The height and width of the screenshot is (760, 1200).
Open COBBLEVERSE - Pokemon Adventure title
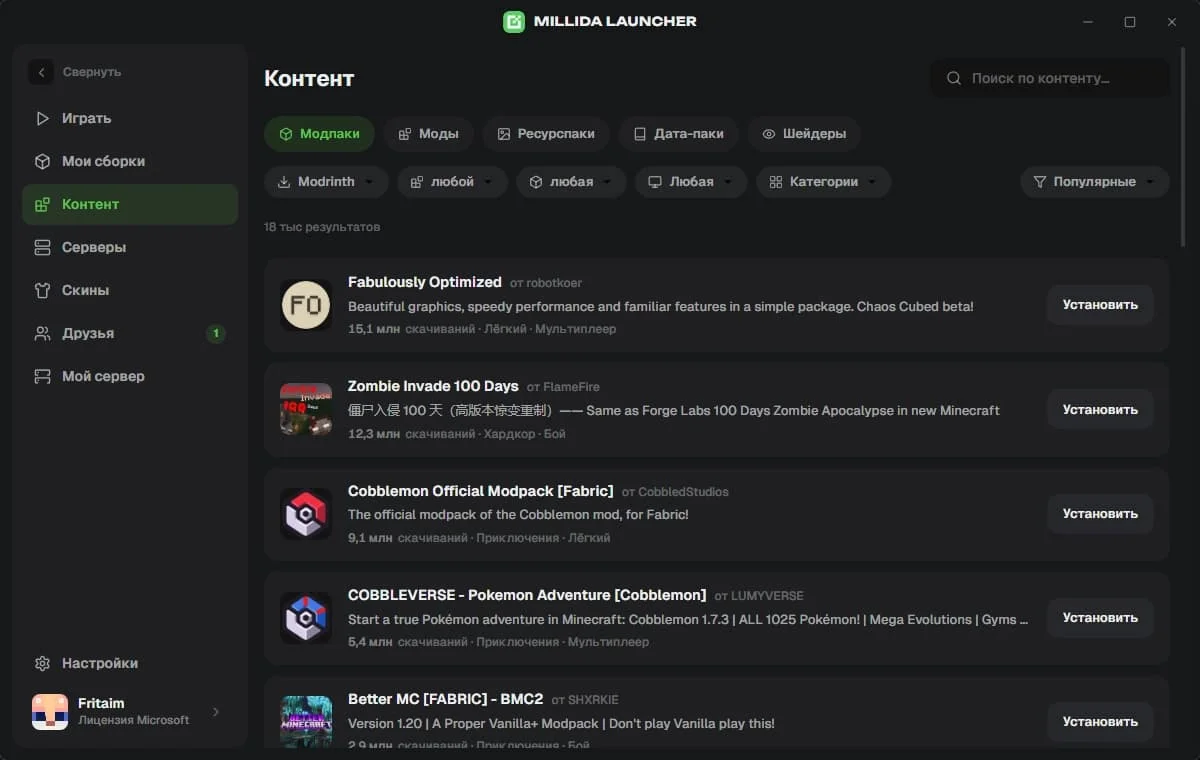[x=527, y=595]
